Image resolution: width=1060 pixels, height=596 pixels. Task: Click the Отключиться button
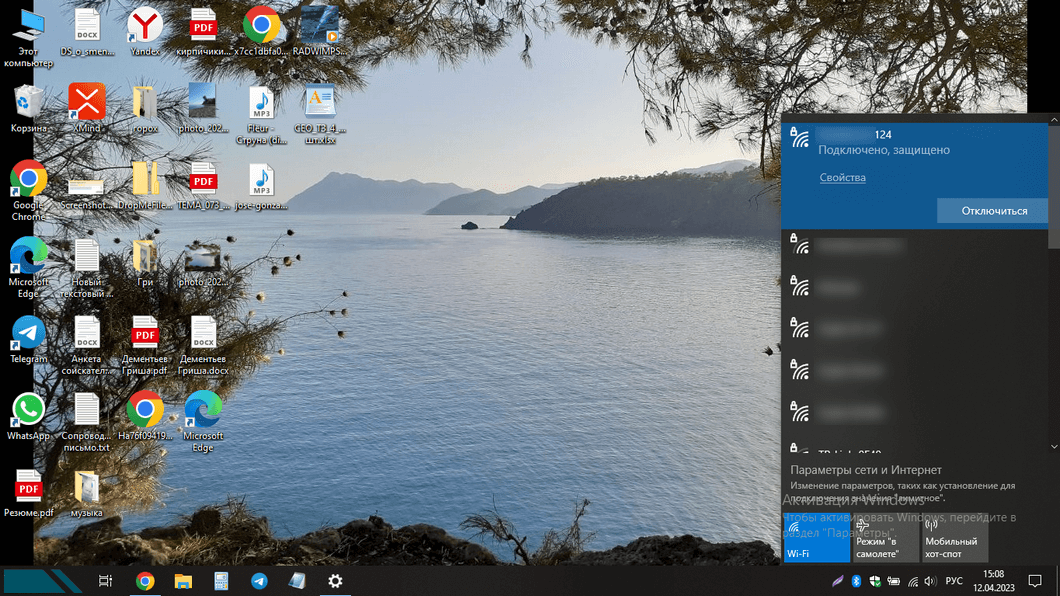(993, 211)
